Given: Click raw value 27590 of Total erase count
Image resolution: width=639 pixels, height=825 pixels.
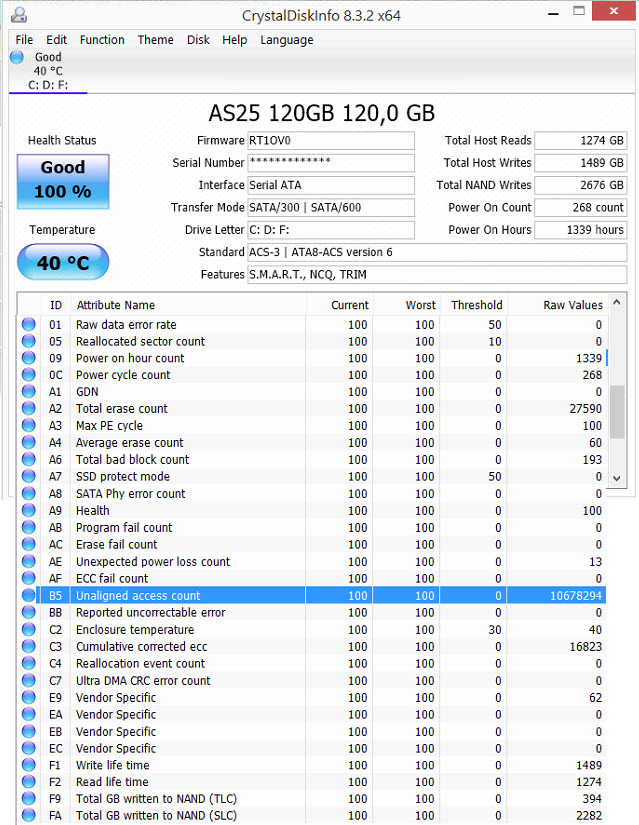Looking at the screenshot, I should point(585,409).
